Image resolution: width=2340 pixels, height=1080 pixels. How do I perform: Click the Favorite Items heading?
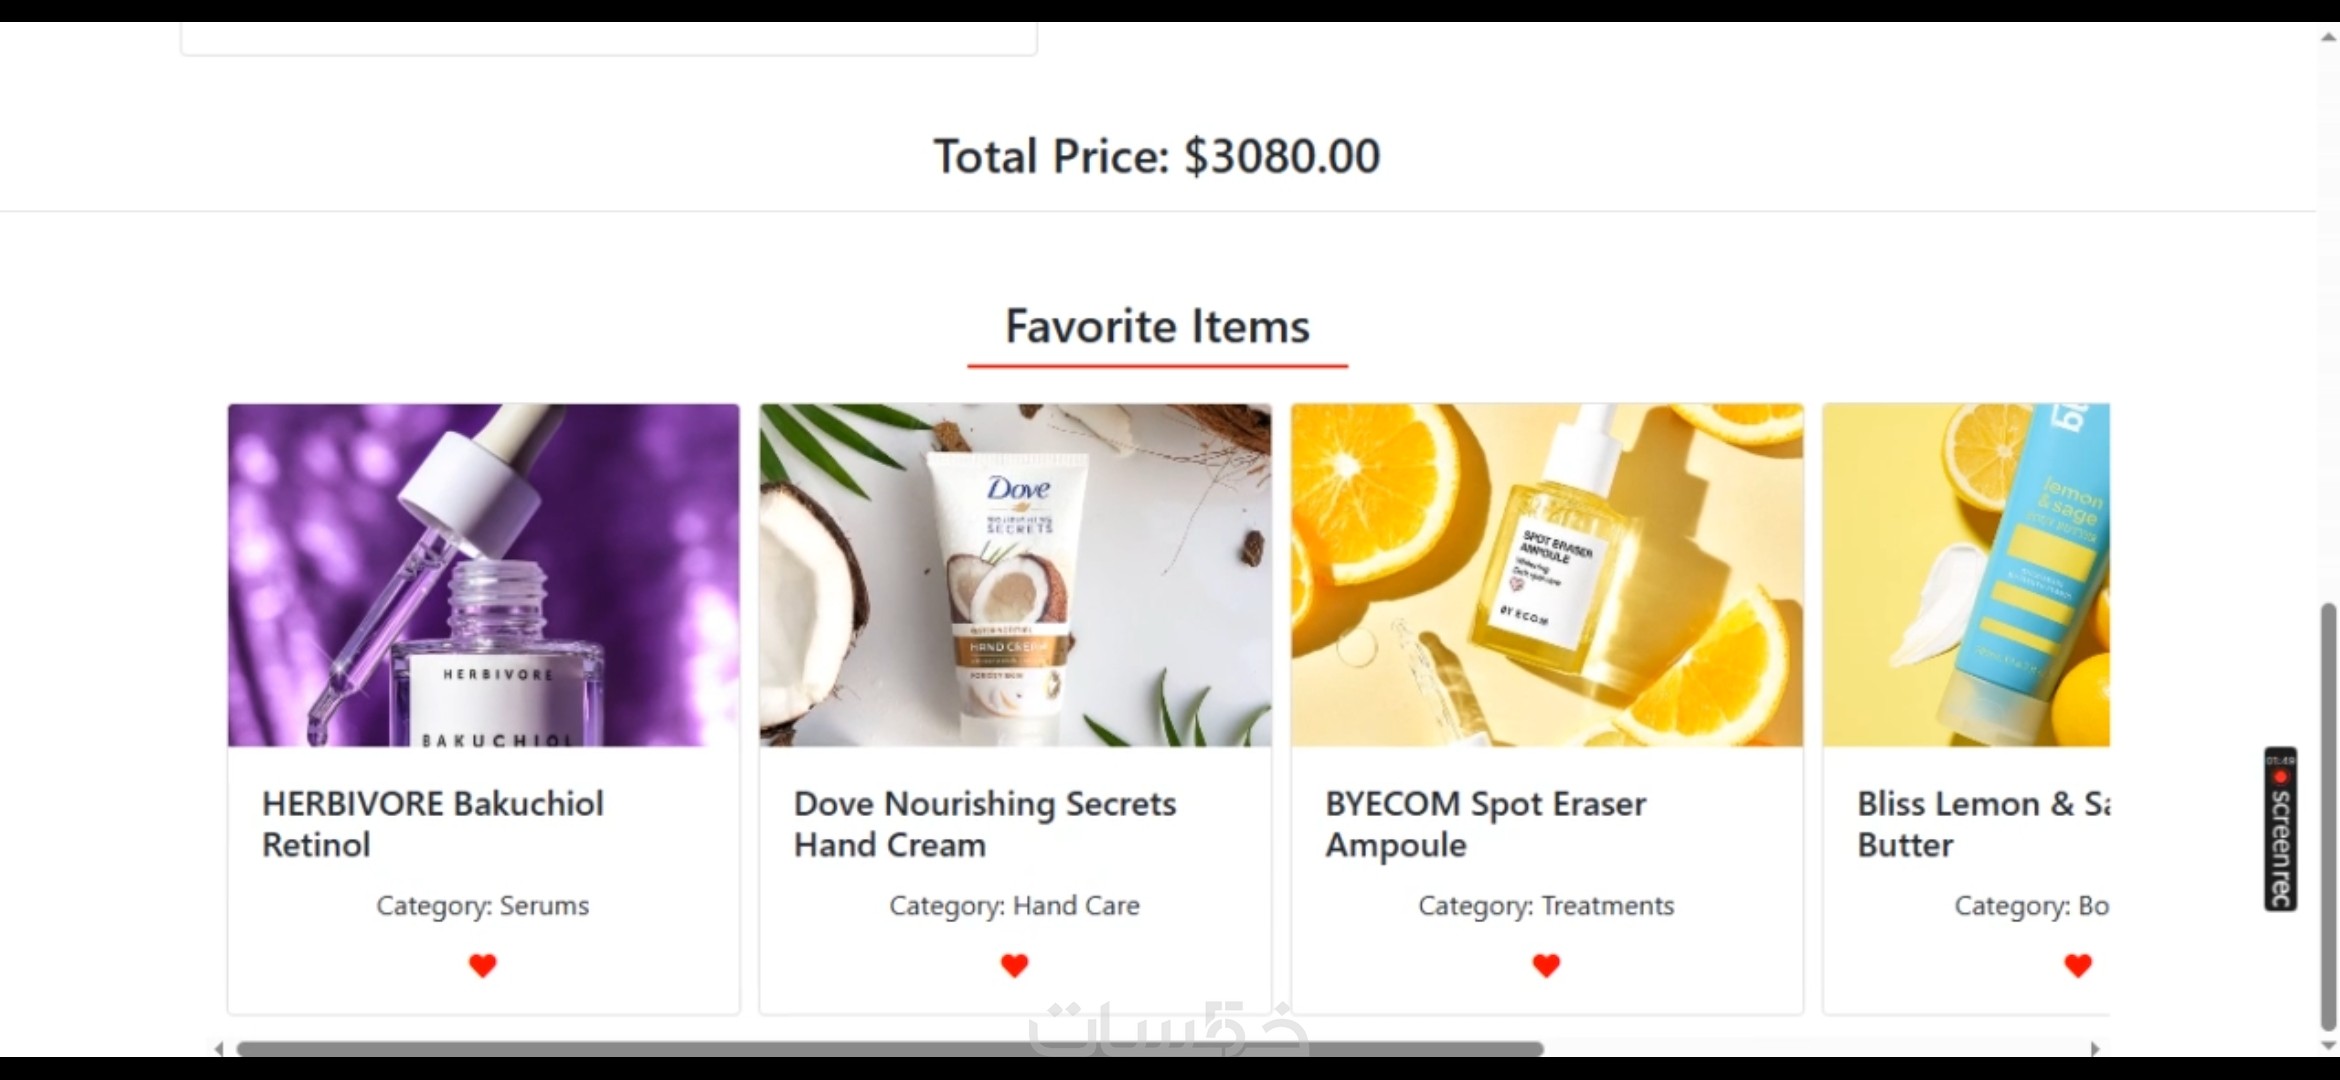click(1157, 326)
